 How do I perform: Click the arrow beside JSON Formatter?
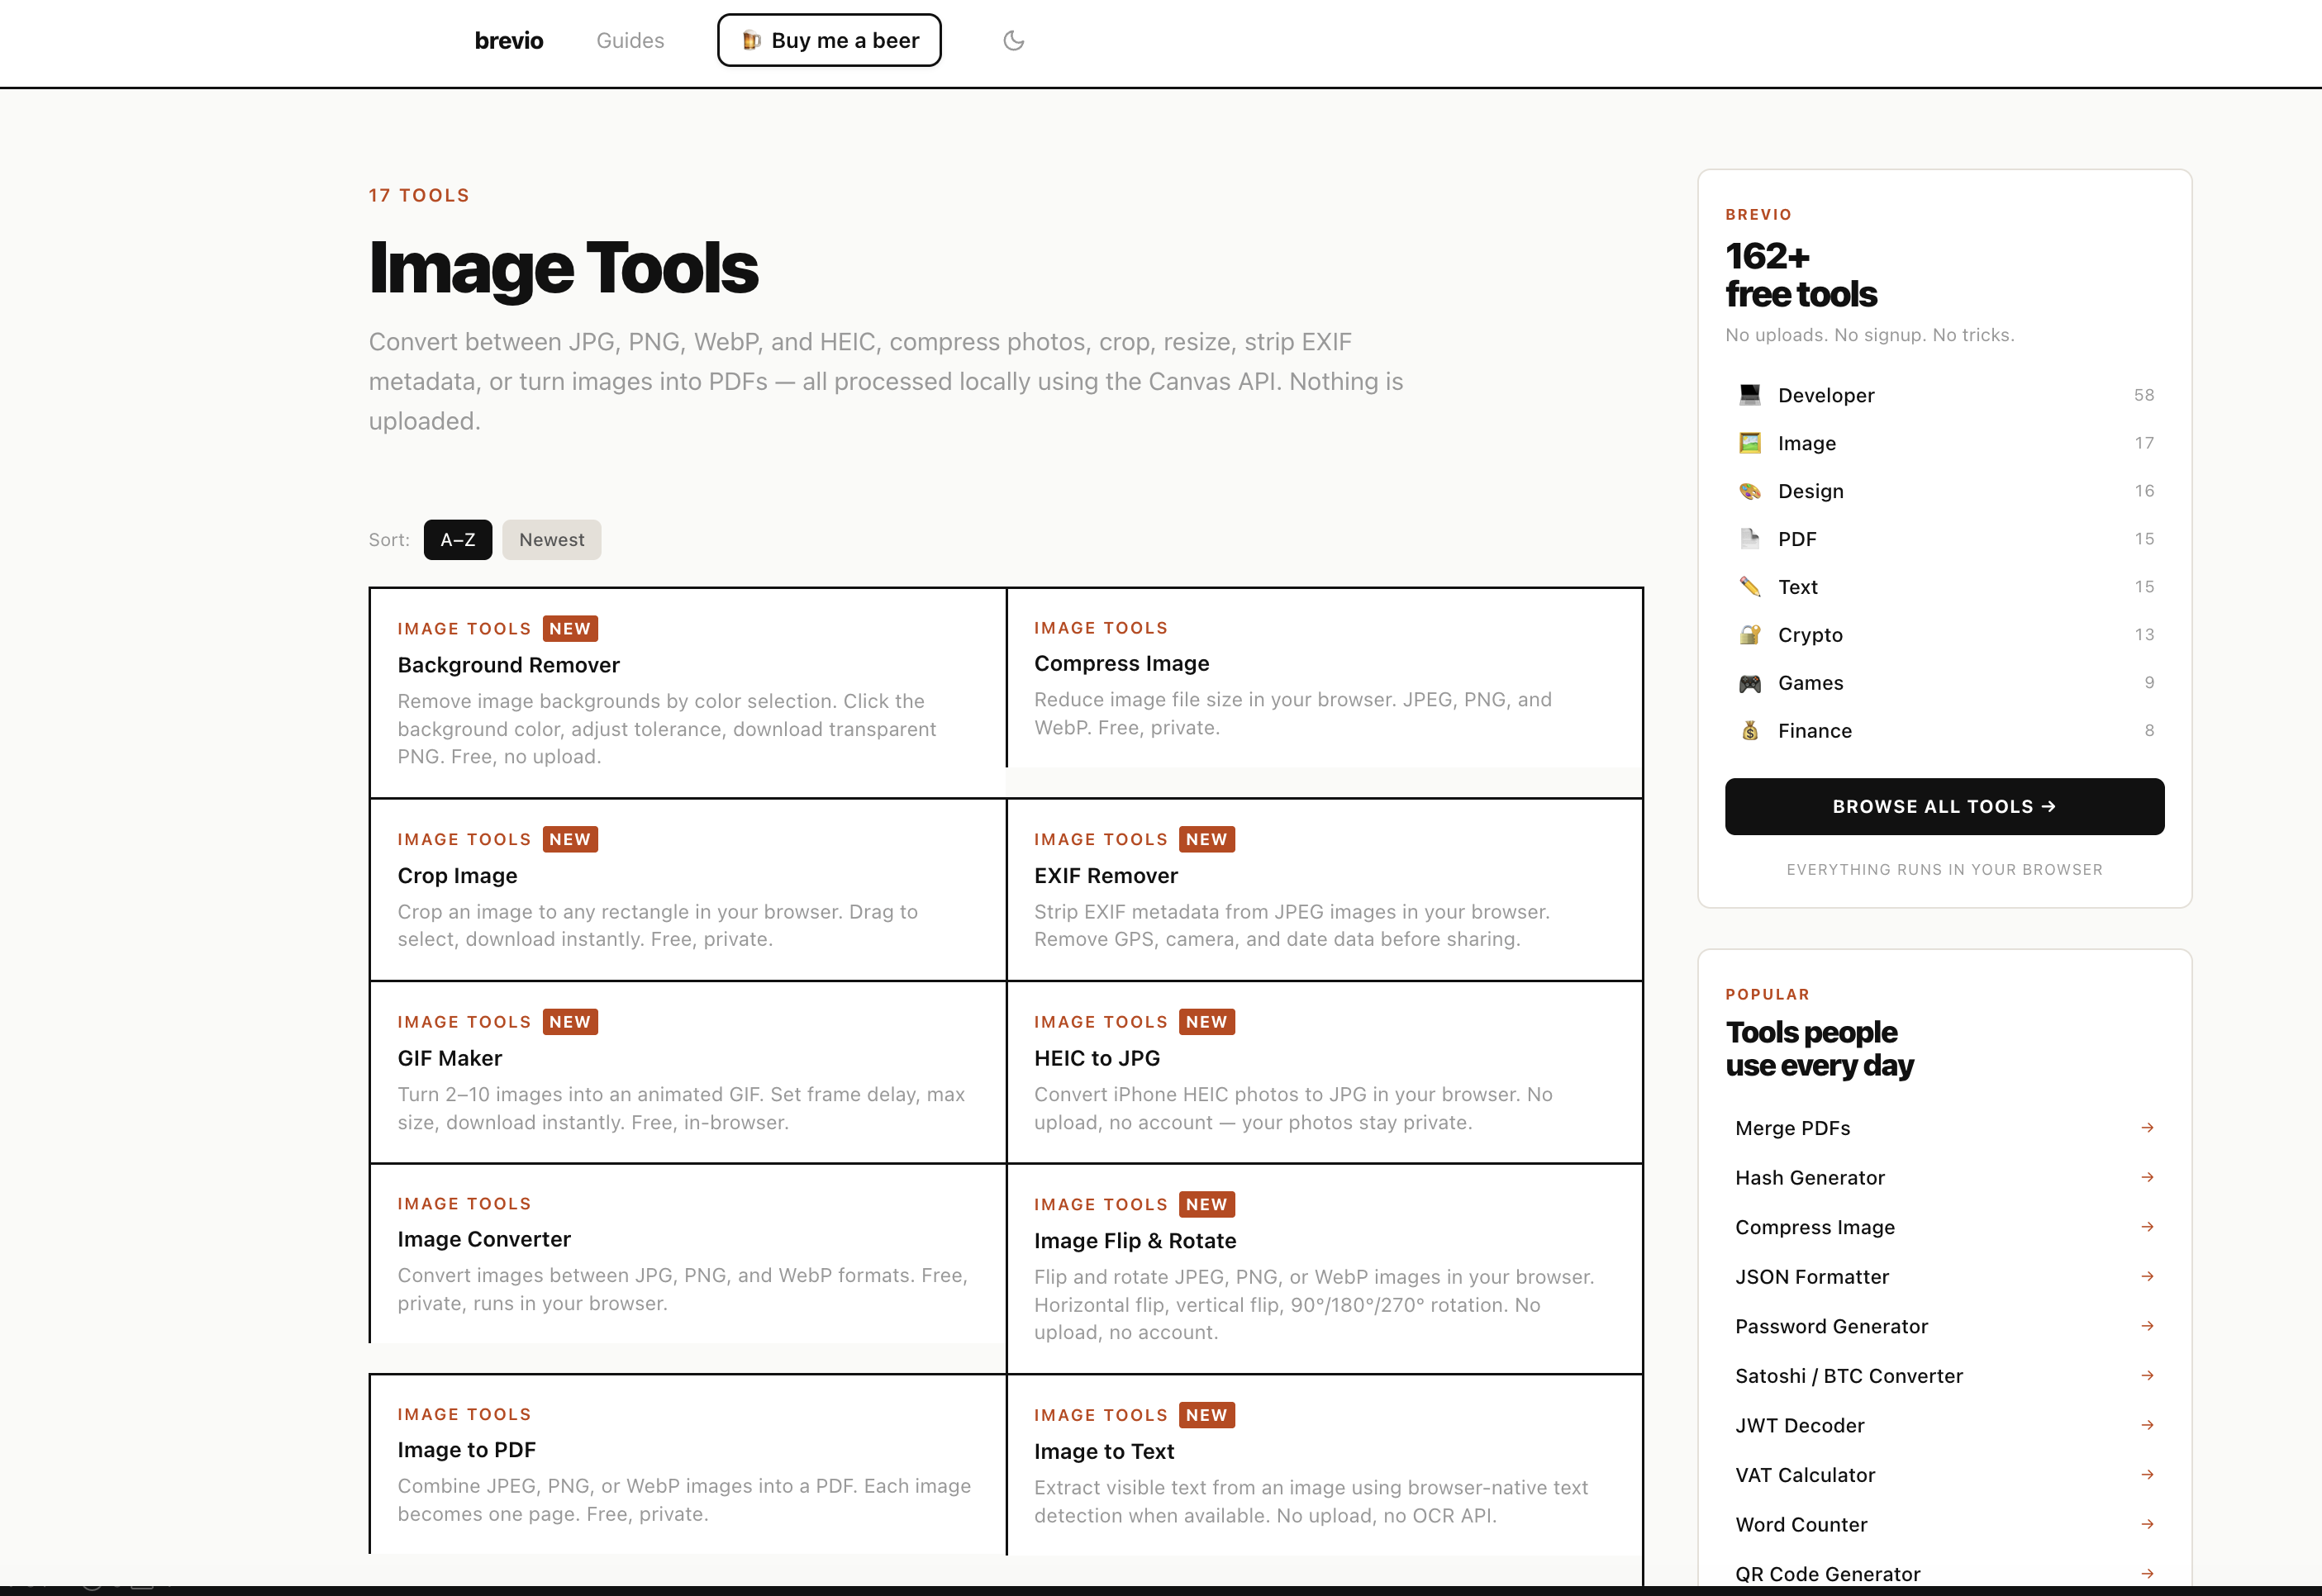[x=2146, y=1276]
